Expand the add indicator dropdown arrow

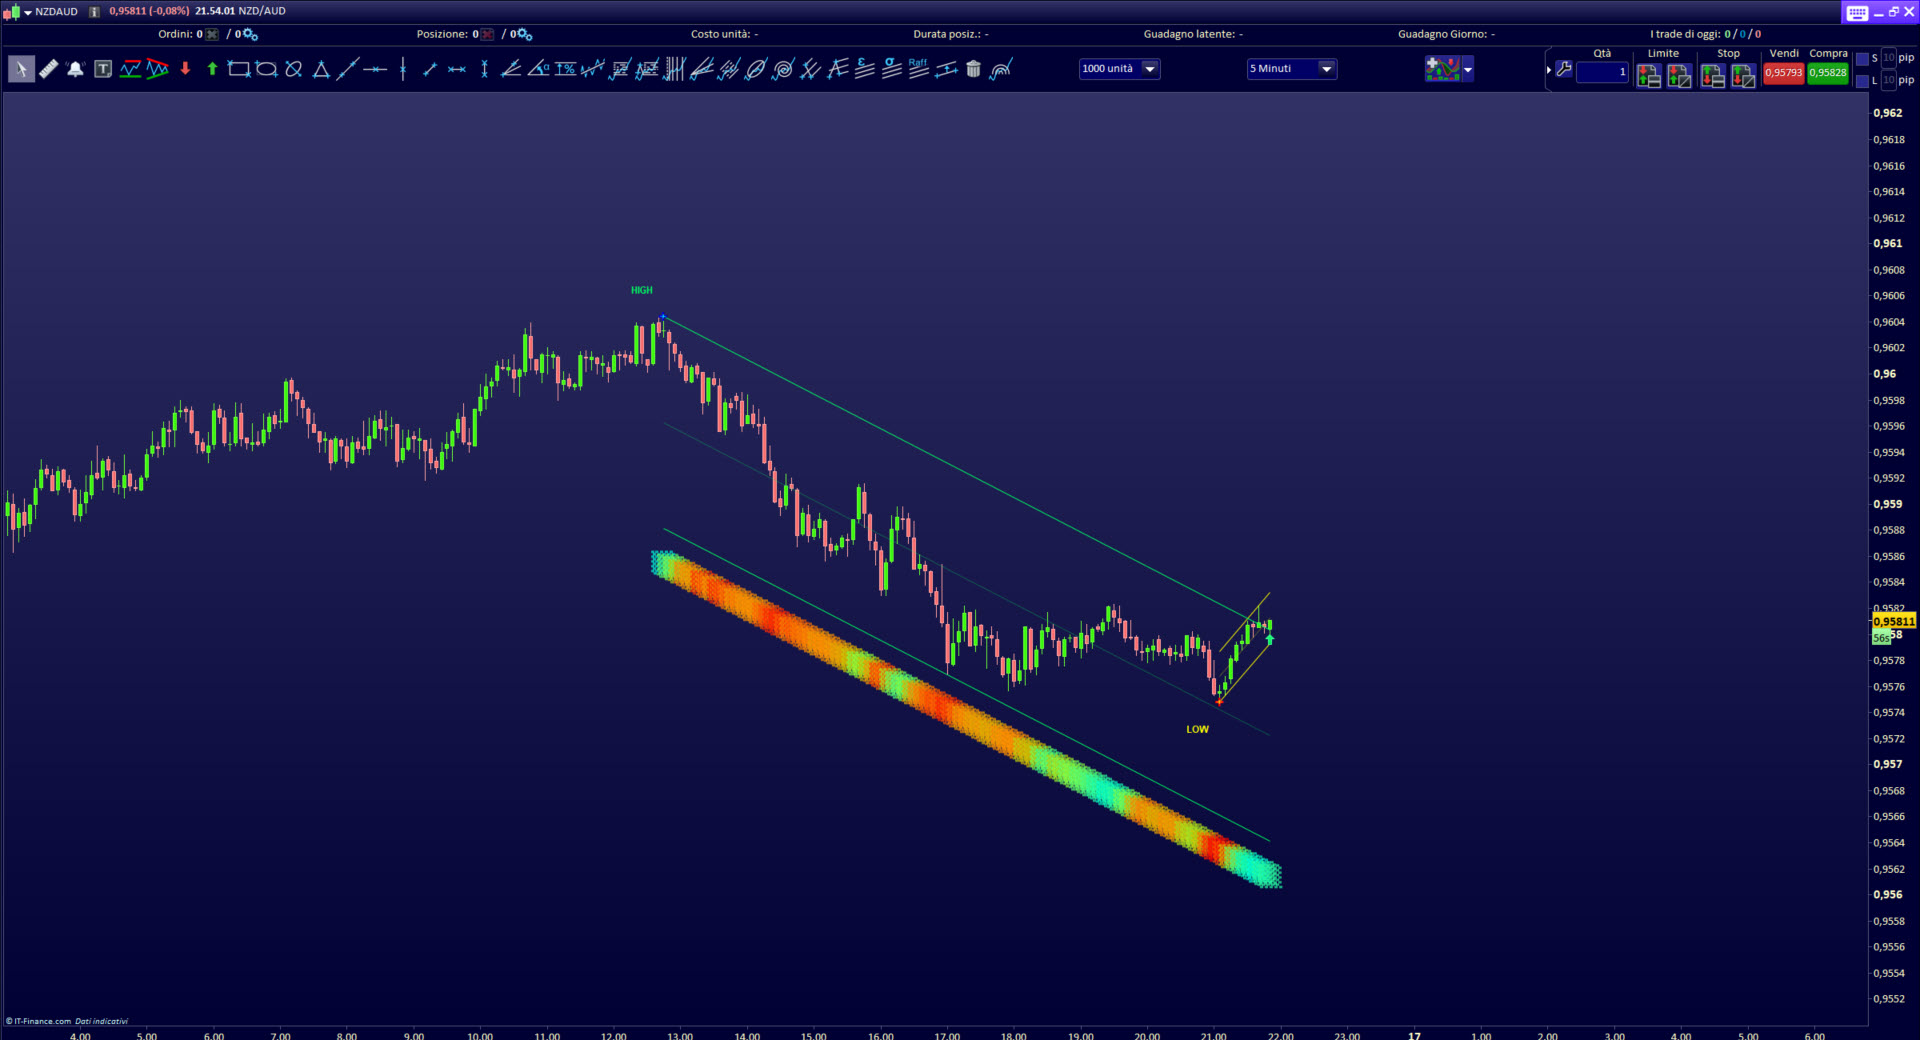(x=1468, y=70)
